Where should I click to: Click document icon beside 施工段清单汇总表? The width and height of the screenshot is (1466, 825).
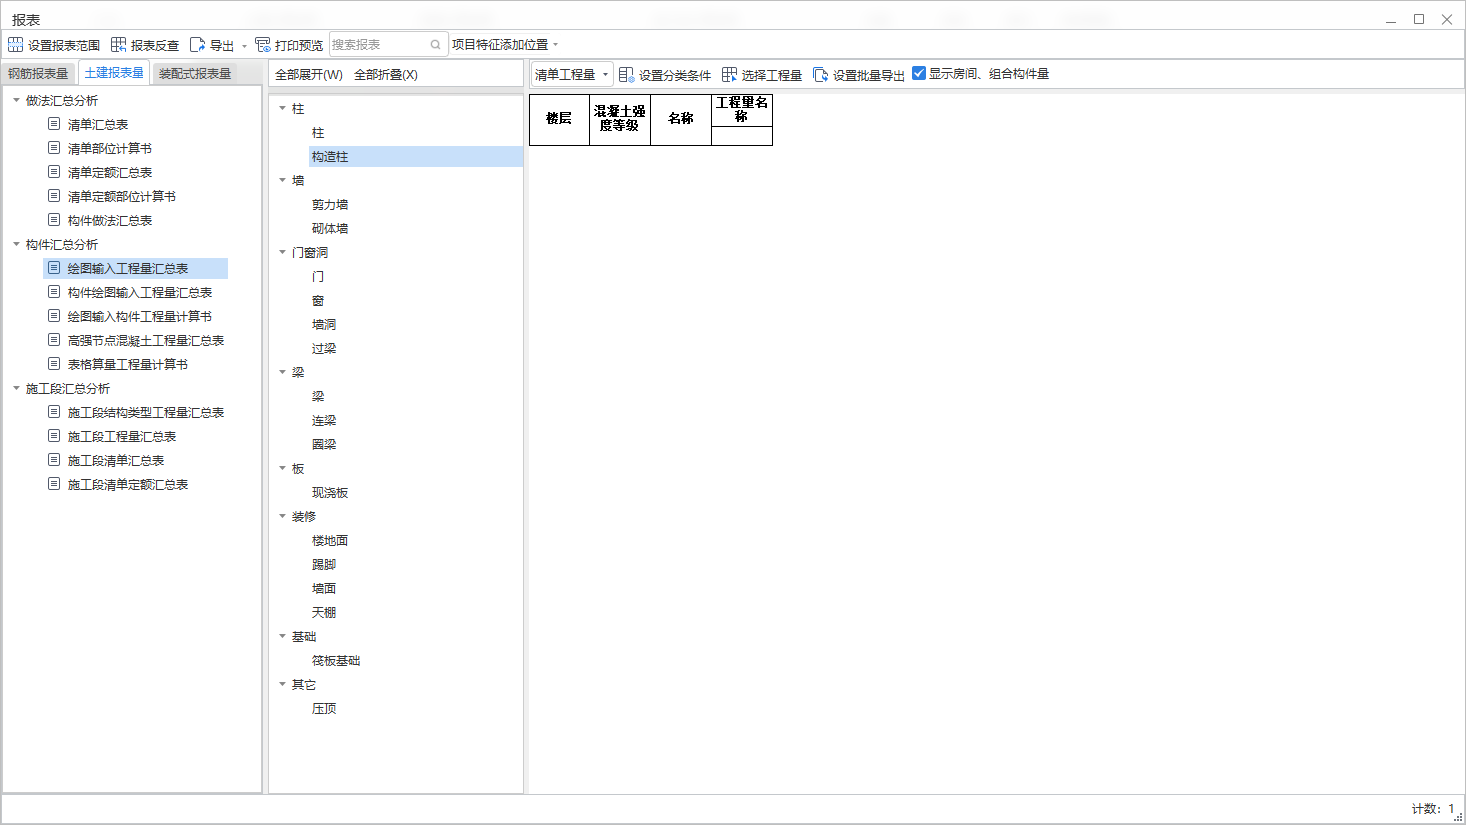(x=54, y=460)
